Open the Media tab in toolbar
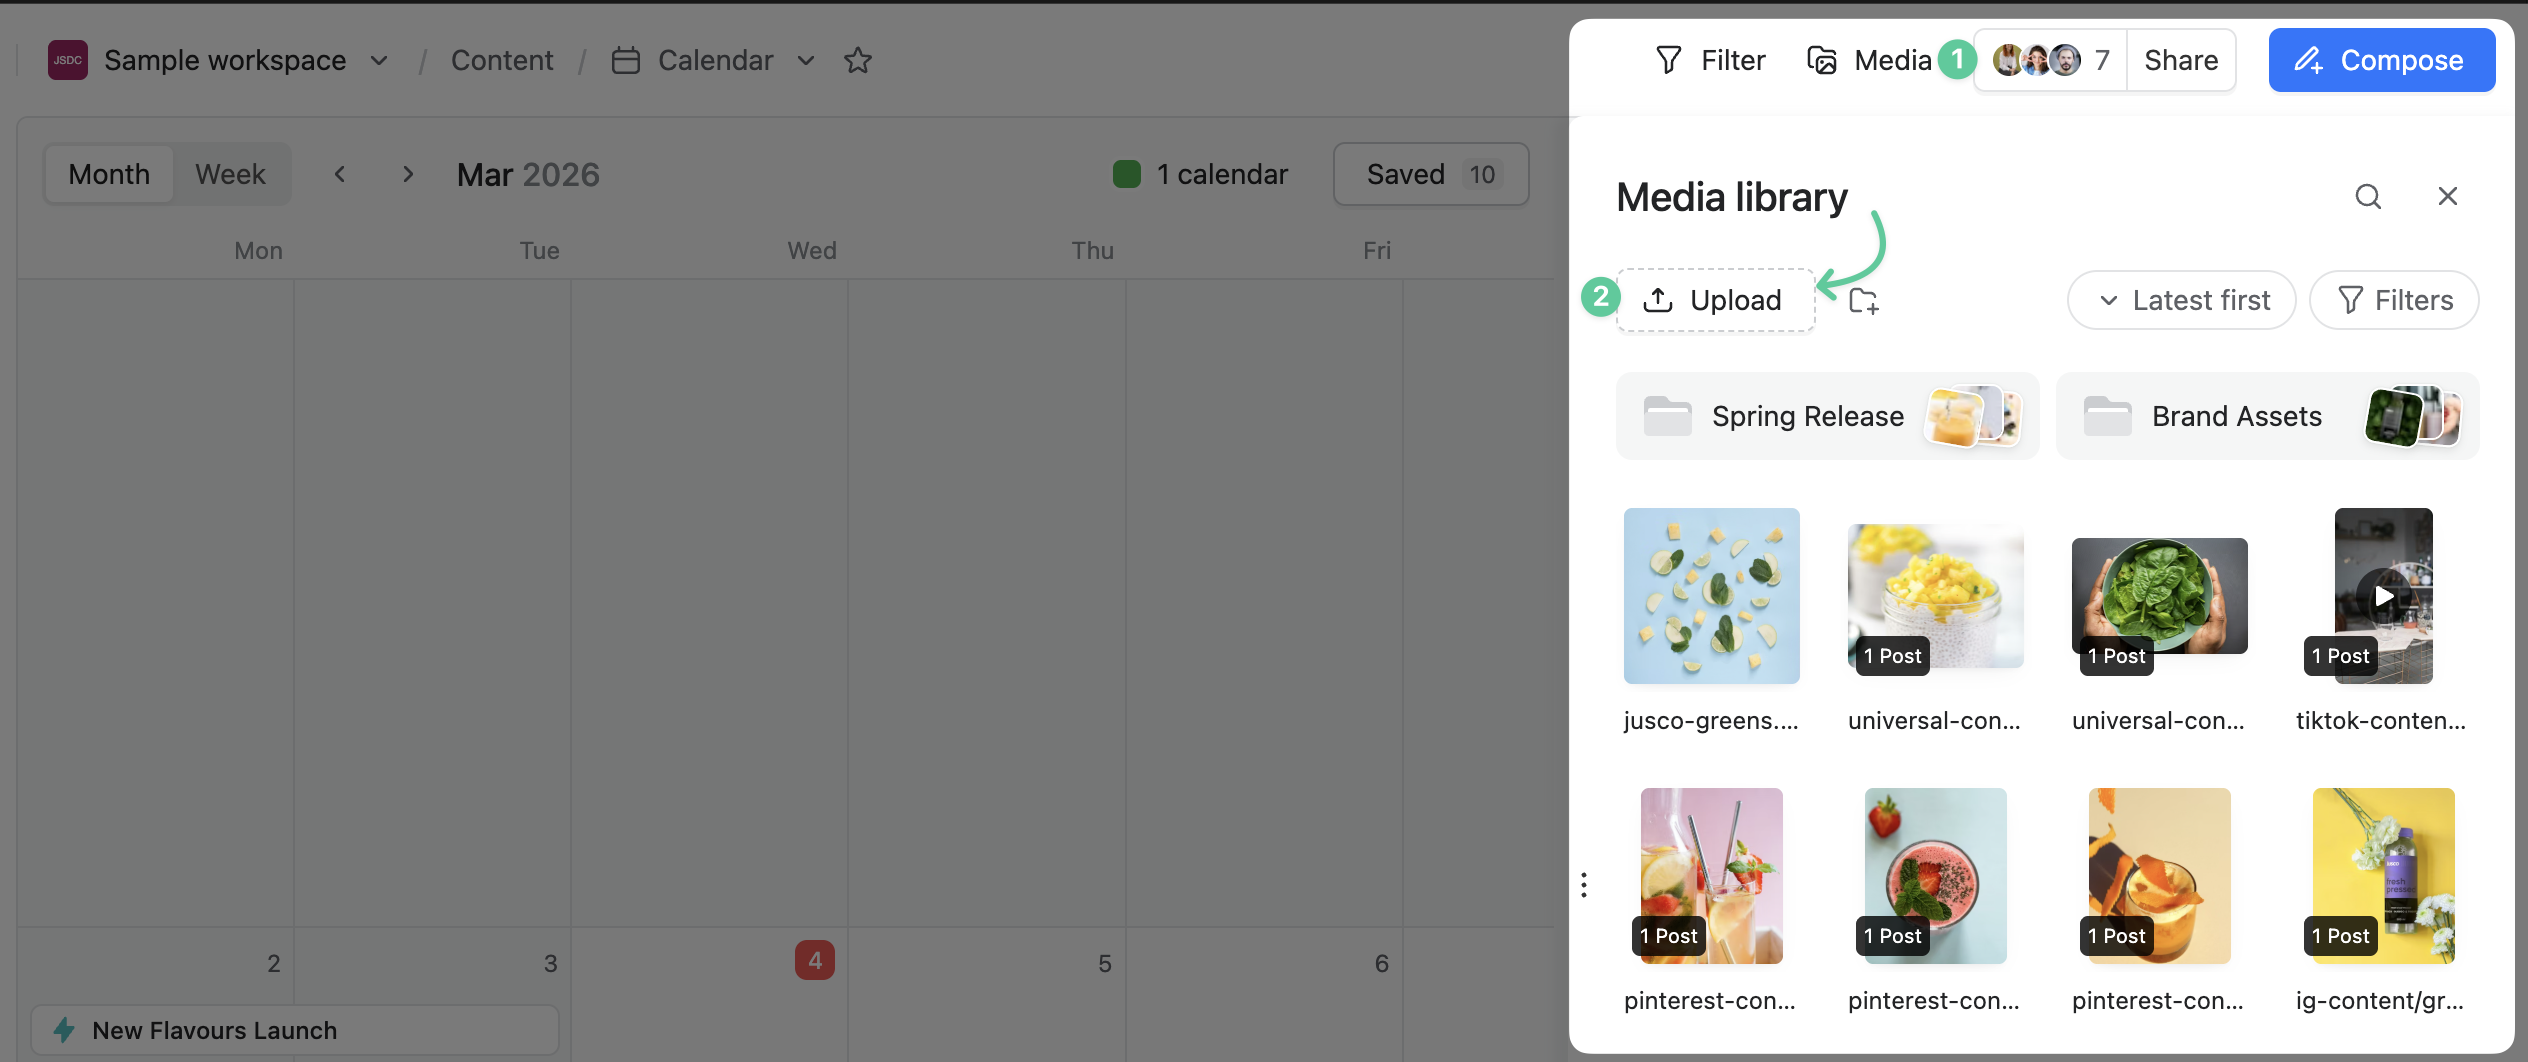Image resolution: width=2528 pixels, height=1062 pixels. pos(1869,61)
